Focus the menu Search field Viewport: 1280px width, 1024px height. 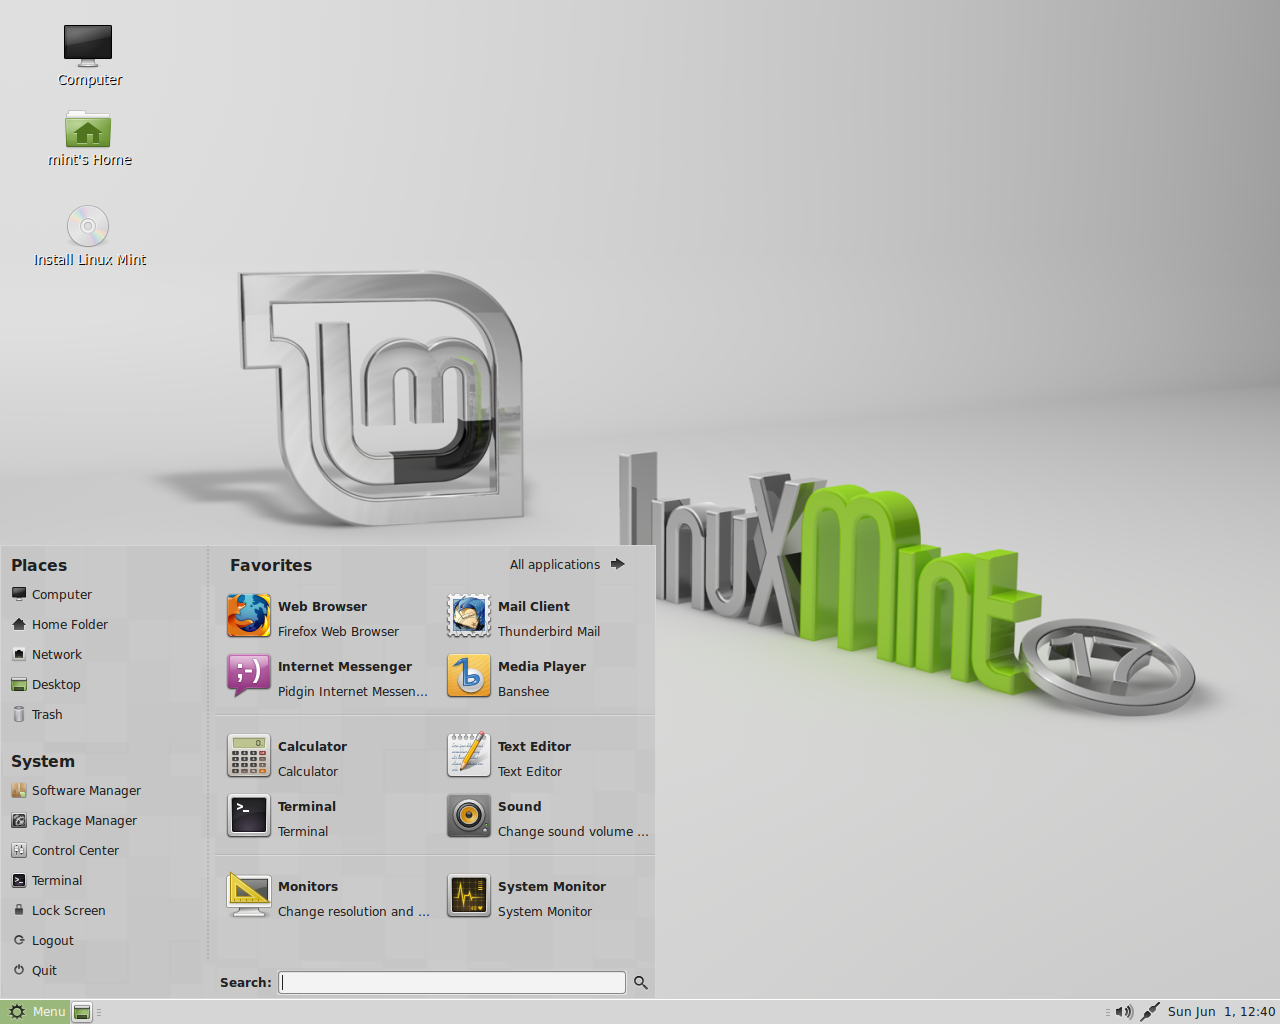coord(452,983)
